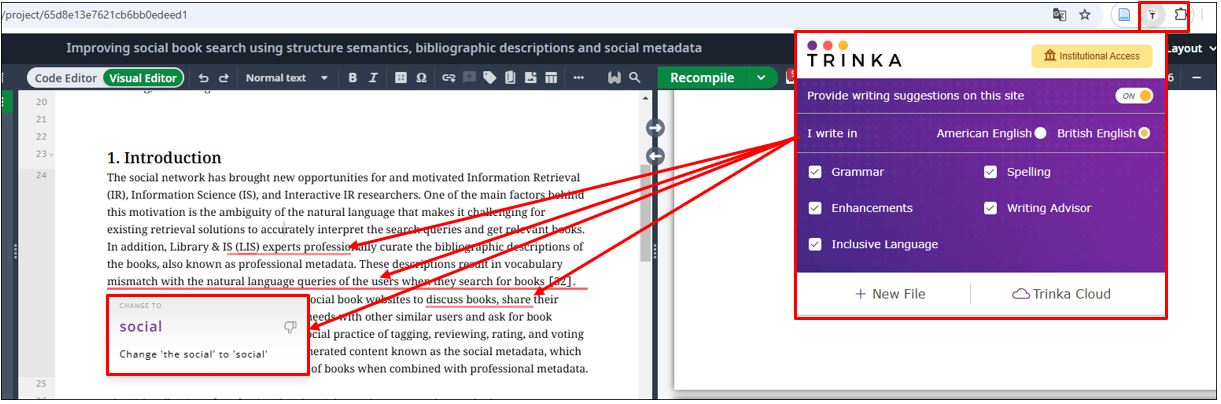Uncheck the Grammar checkbox
The width and height of the screenshot is (1221, 404).
tap(815, 172)
